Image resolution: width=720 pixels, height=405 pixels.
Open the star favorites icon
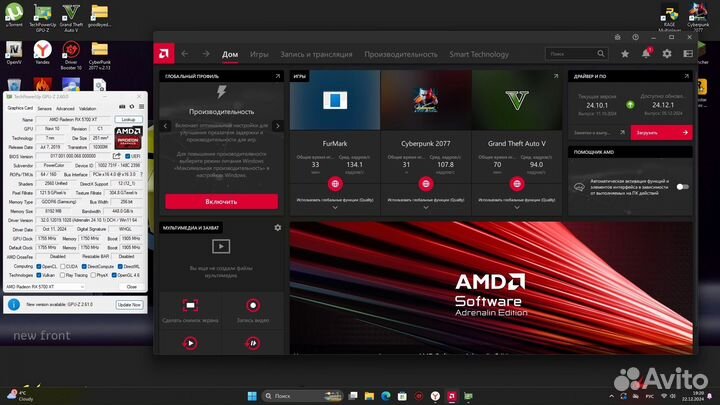point(625,54)
